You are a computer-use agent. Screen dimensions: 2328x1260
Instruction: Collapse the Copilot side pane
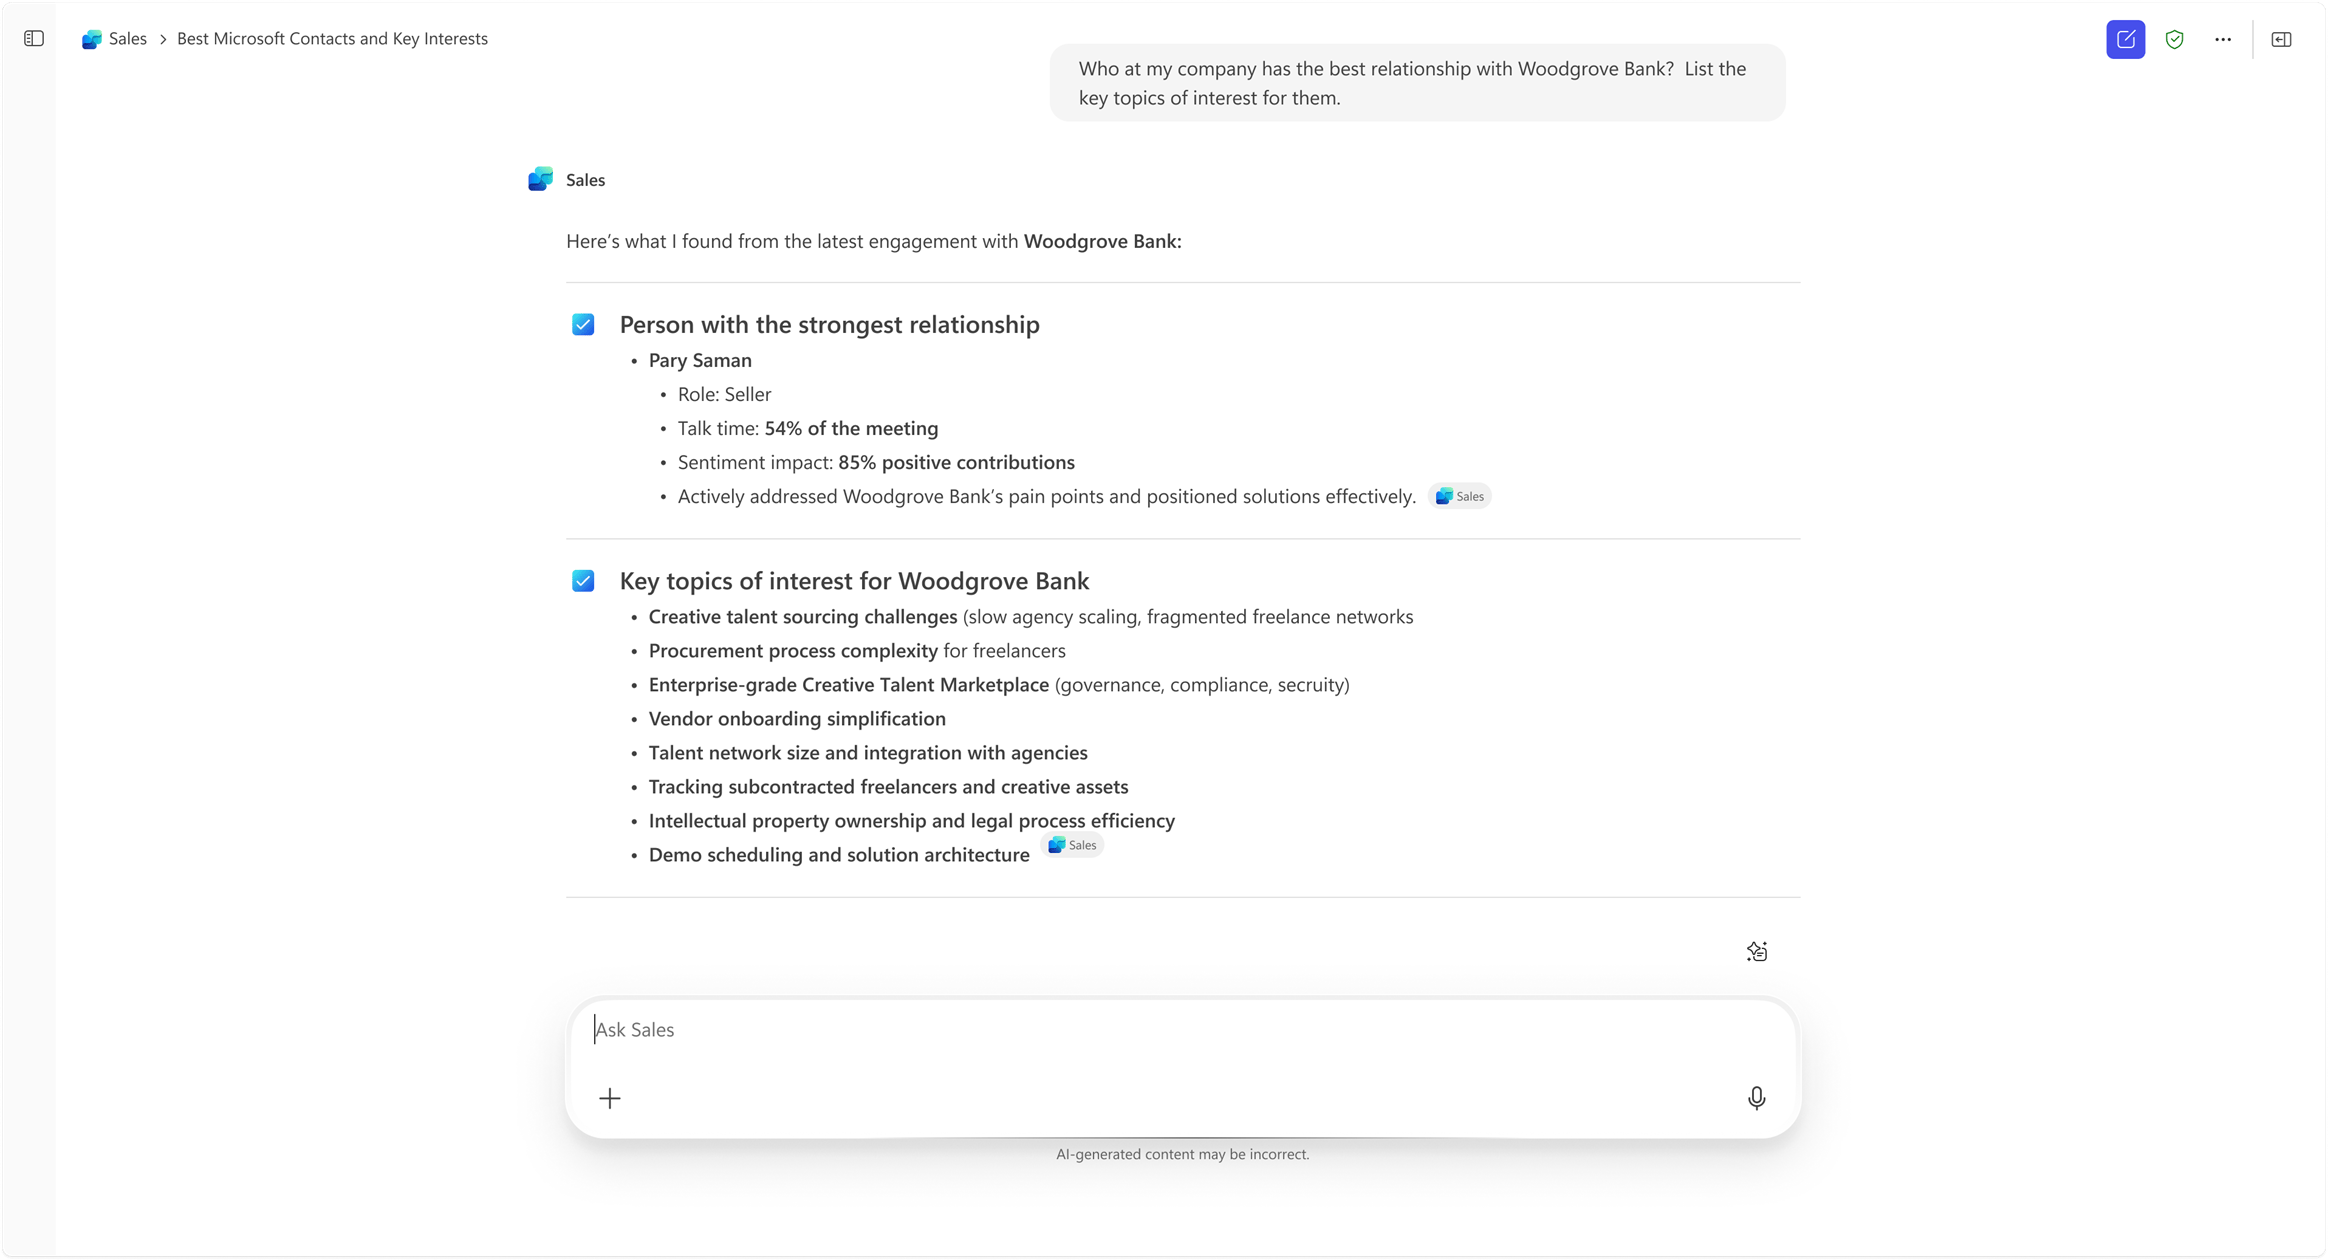pos(2281,39)
